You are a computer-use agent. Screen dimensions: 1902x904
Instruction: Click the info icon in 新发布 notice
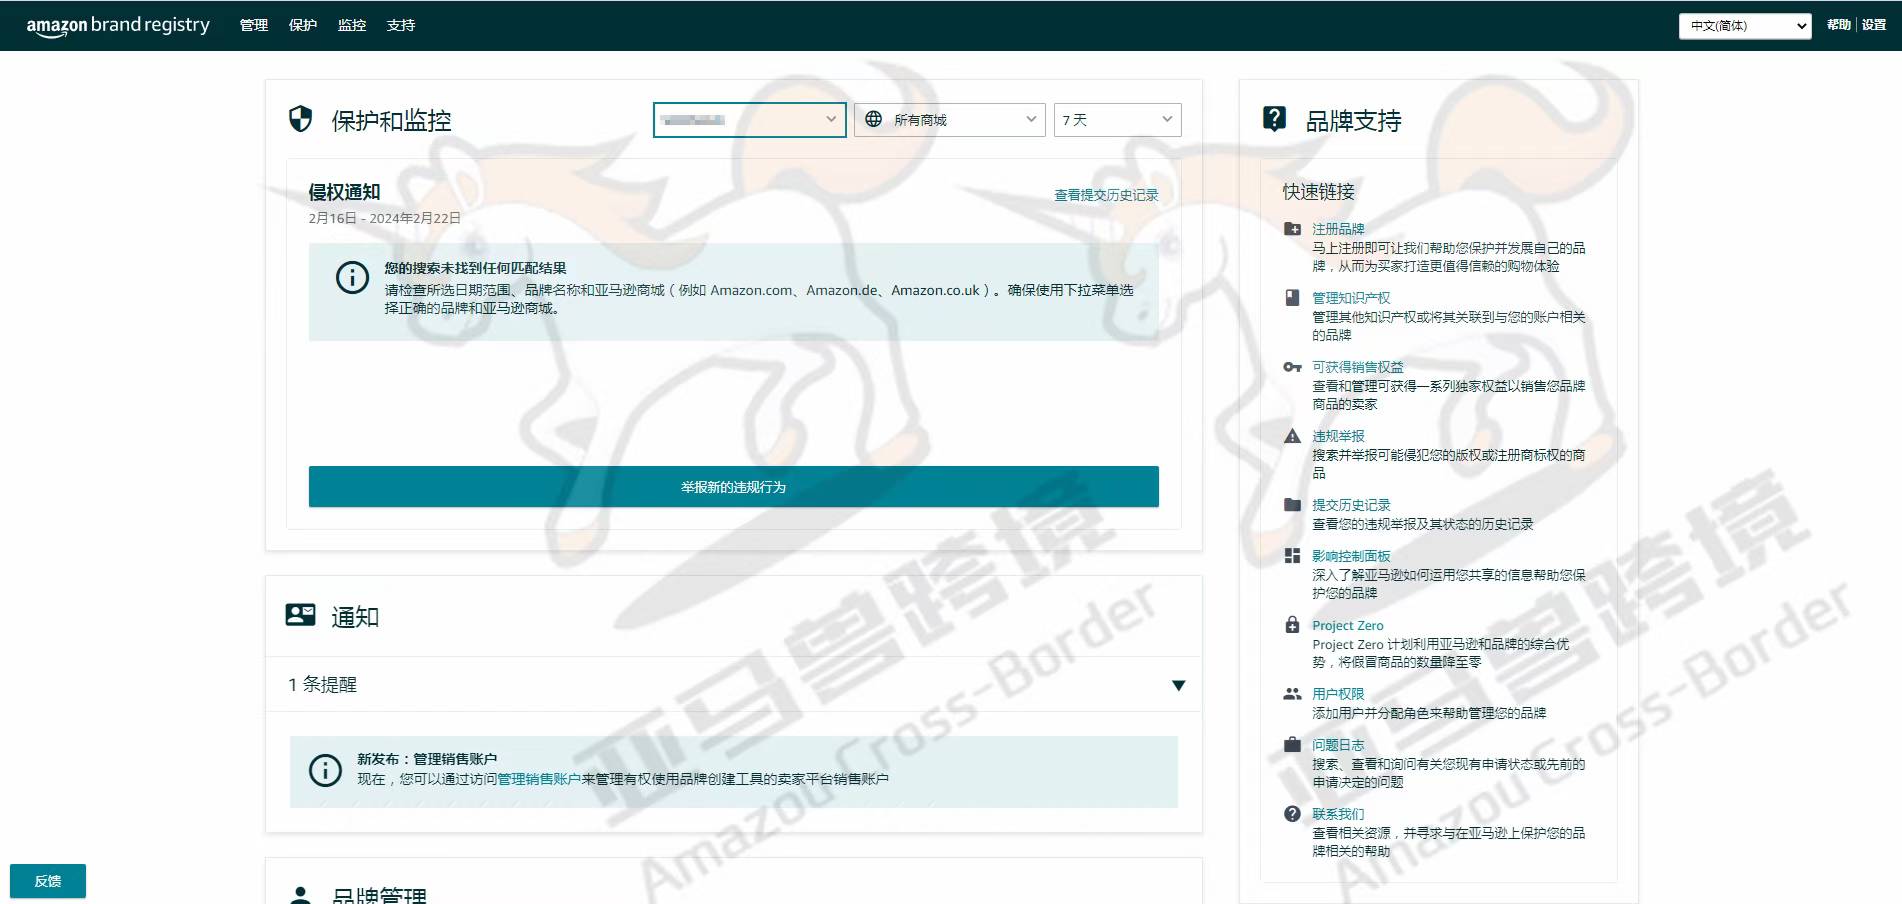click(325, 770)
